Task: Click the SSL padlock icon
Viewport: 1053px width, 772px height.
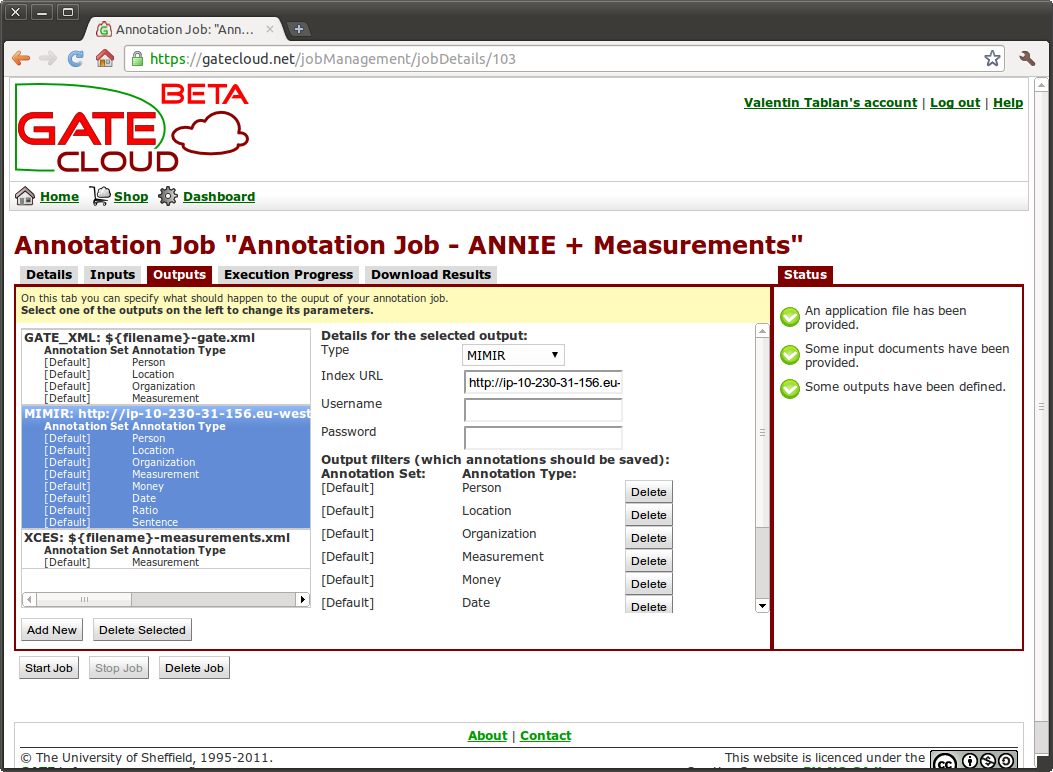Action: (x=137, y=58)
